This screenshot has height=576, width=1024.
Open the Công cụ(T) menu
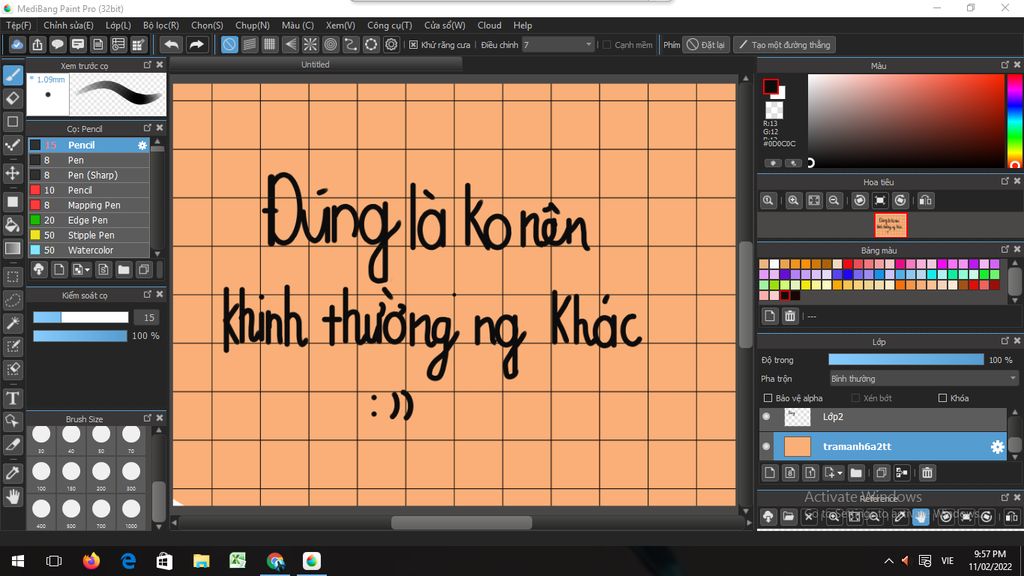pyautogui.click(x=389, y=25)
